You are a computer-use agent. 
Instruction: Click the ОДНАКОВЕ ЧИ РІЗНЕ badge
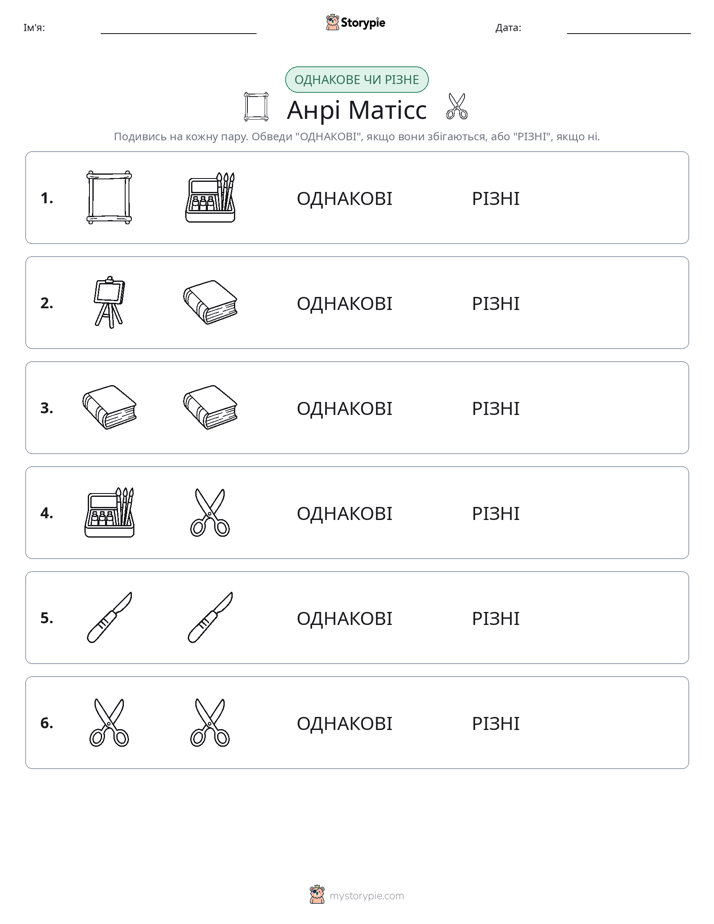click(356, 80)
